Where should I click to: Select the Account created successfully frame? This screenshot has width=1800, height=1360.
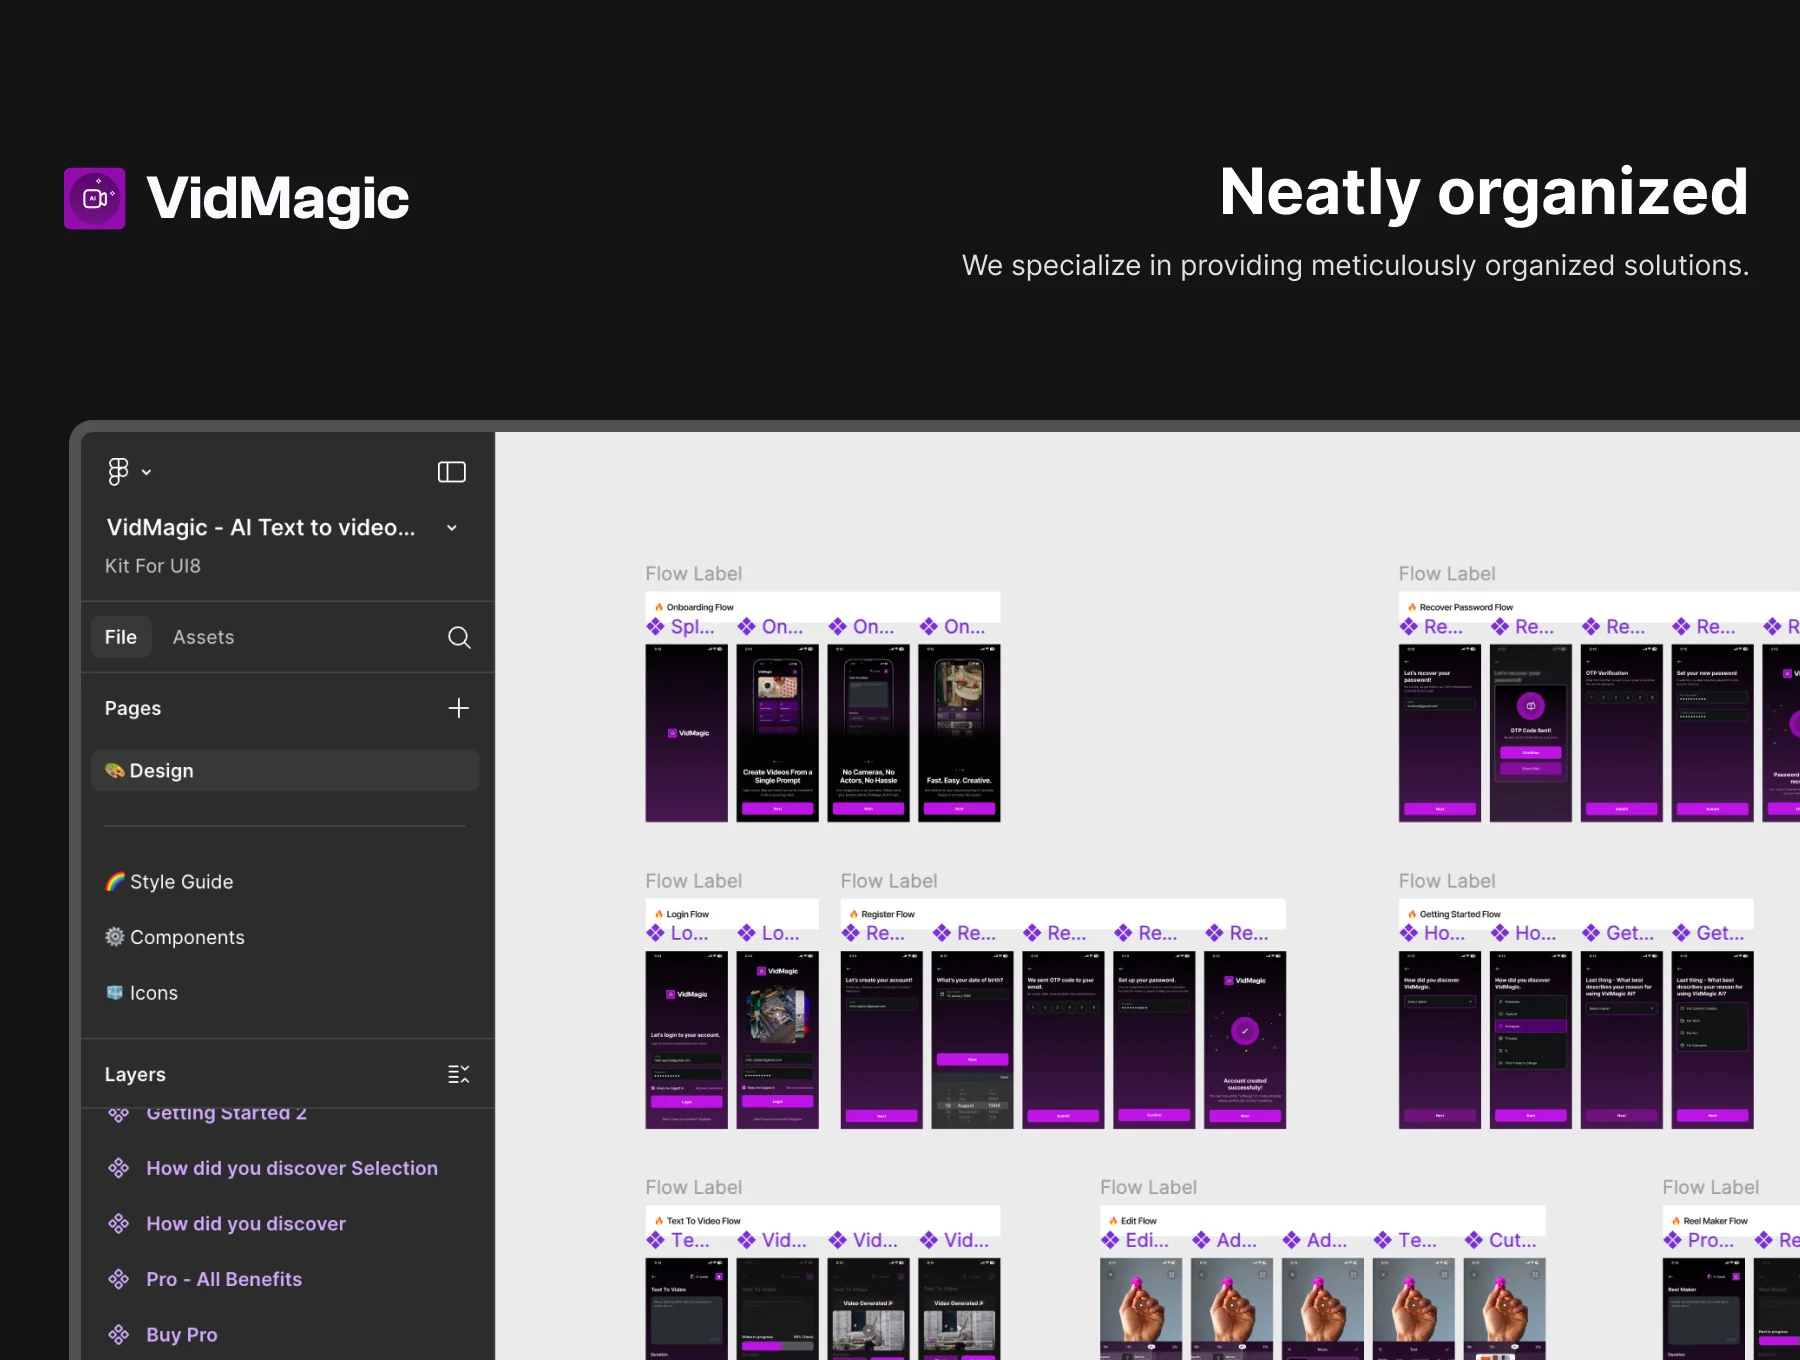tap(1245, 1040)
